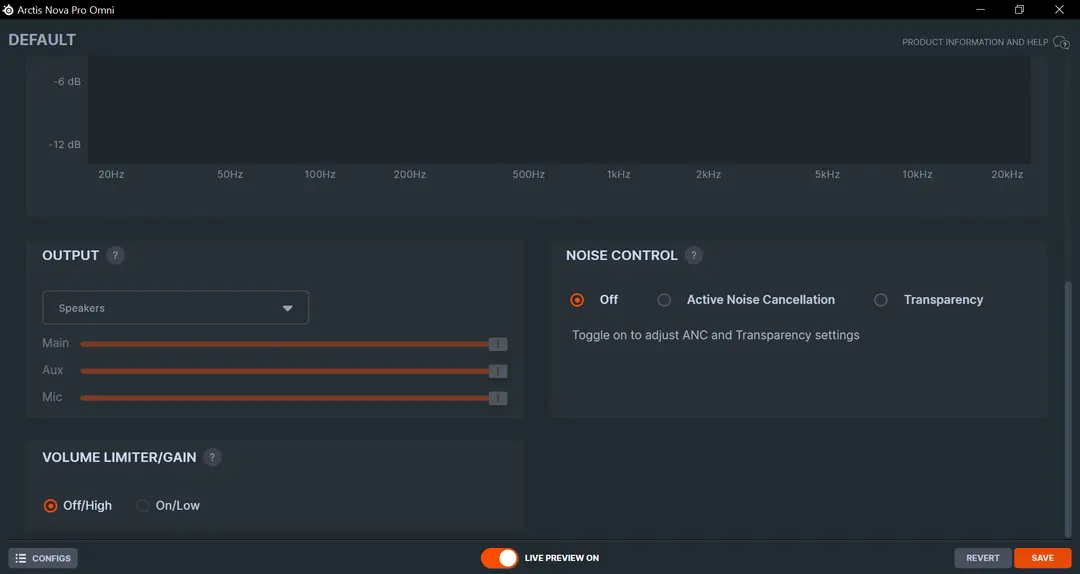This screenshot has height=574, width=1080.
Task: Click the Mic volume slider handle
Action: click(498, 398)
